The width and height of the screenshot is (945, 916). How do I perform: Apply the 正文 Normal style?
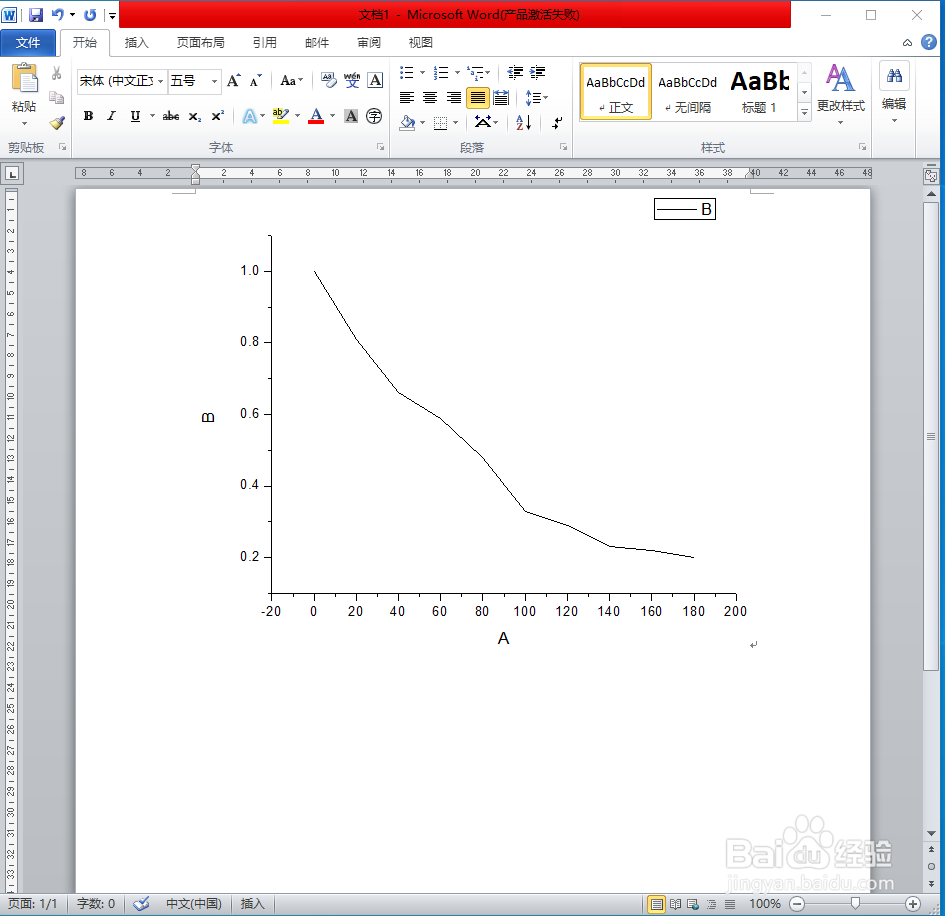(615, 92)
